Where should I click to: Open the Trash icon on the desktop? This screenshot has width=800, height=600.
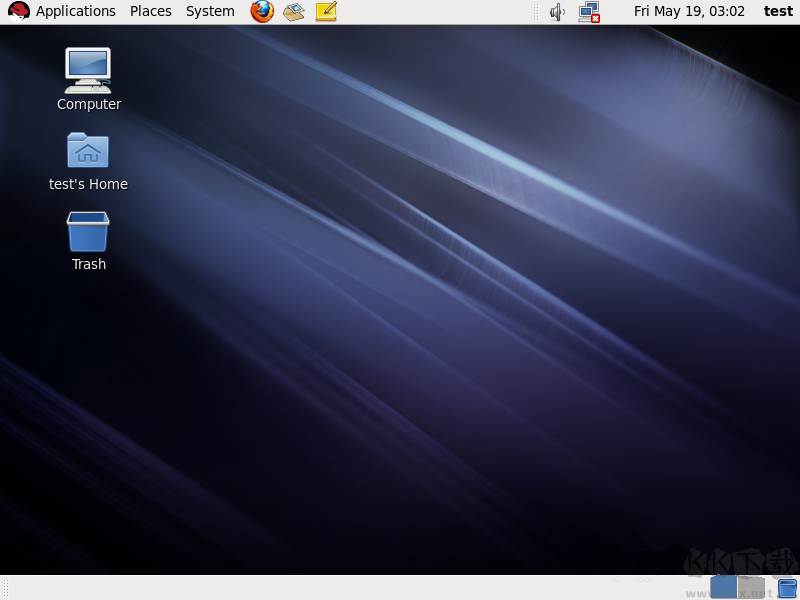tap(88, 232)
